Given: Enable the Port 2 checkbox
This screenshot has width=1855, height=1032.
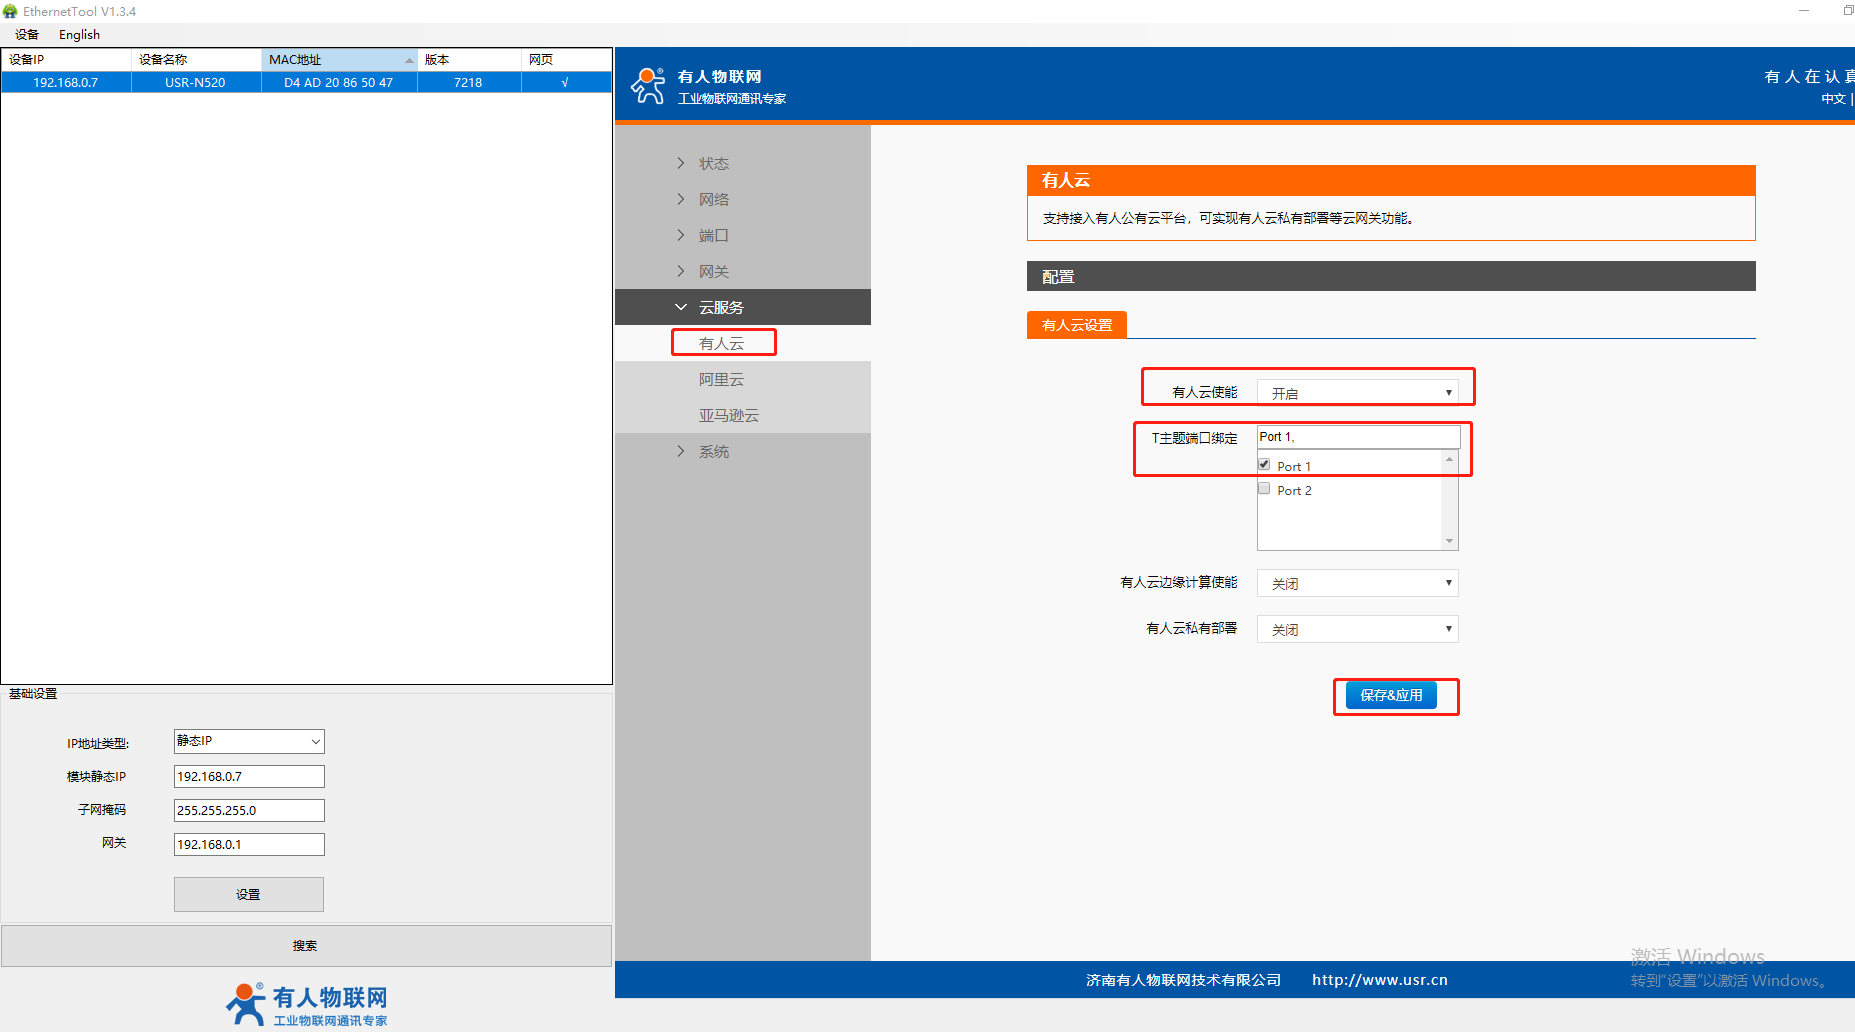Looking at the screenshot, I should pos(1264,489).
